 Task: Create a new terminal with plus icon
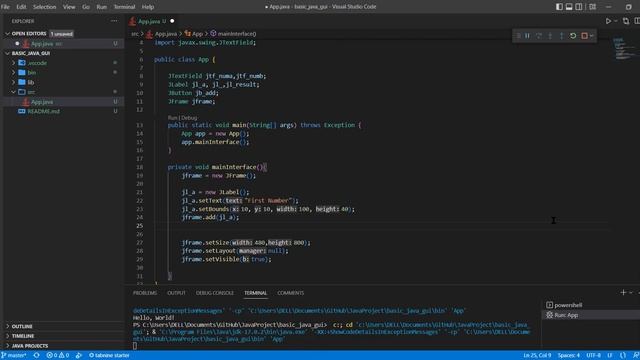click(x=623, y=292)
